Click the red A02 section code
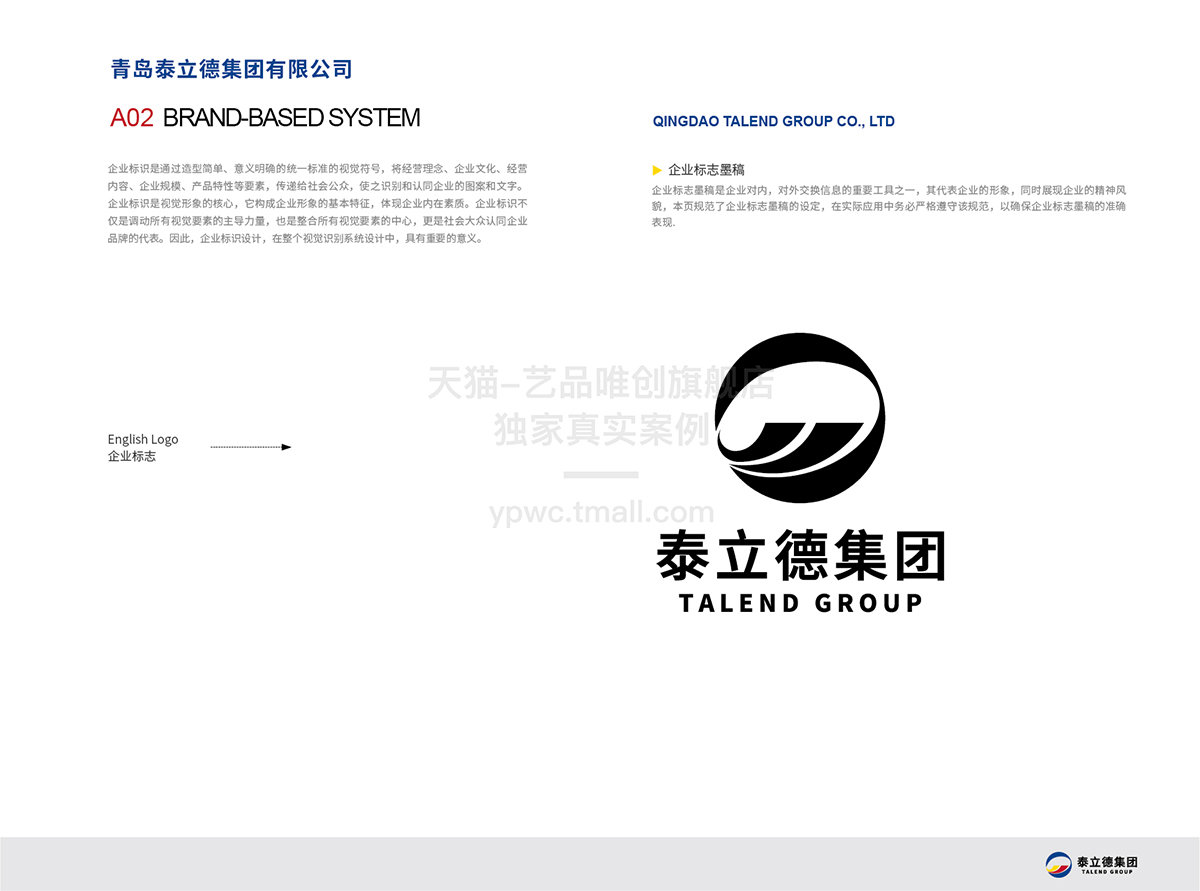1200x891 pixels. point(132,117)
